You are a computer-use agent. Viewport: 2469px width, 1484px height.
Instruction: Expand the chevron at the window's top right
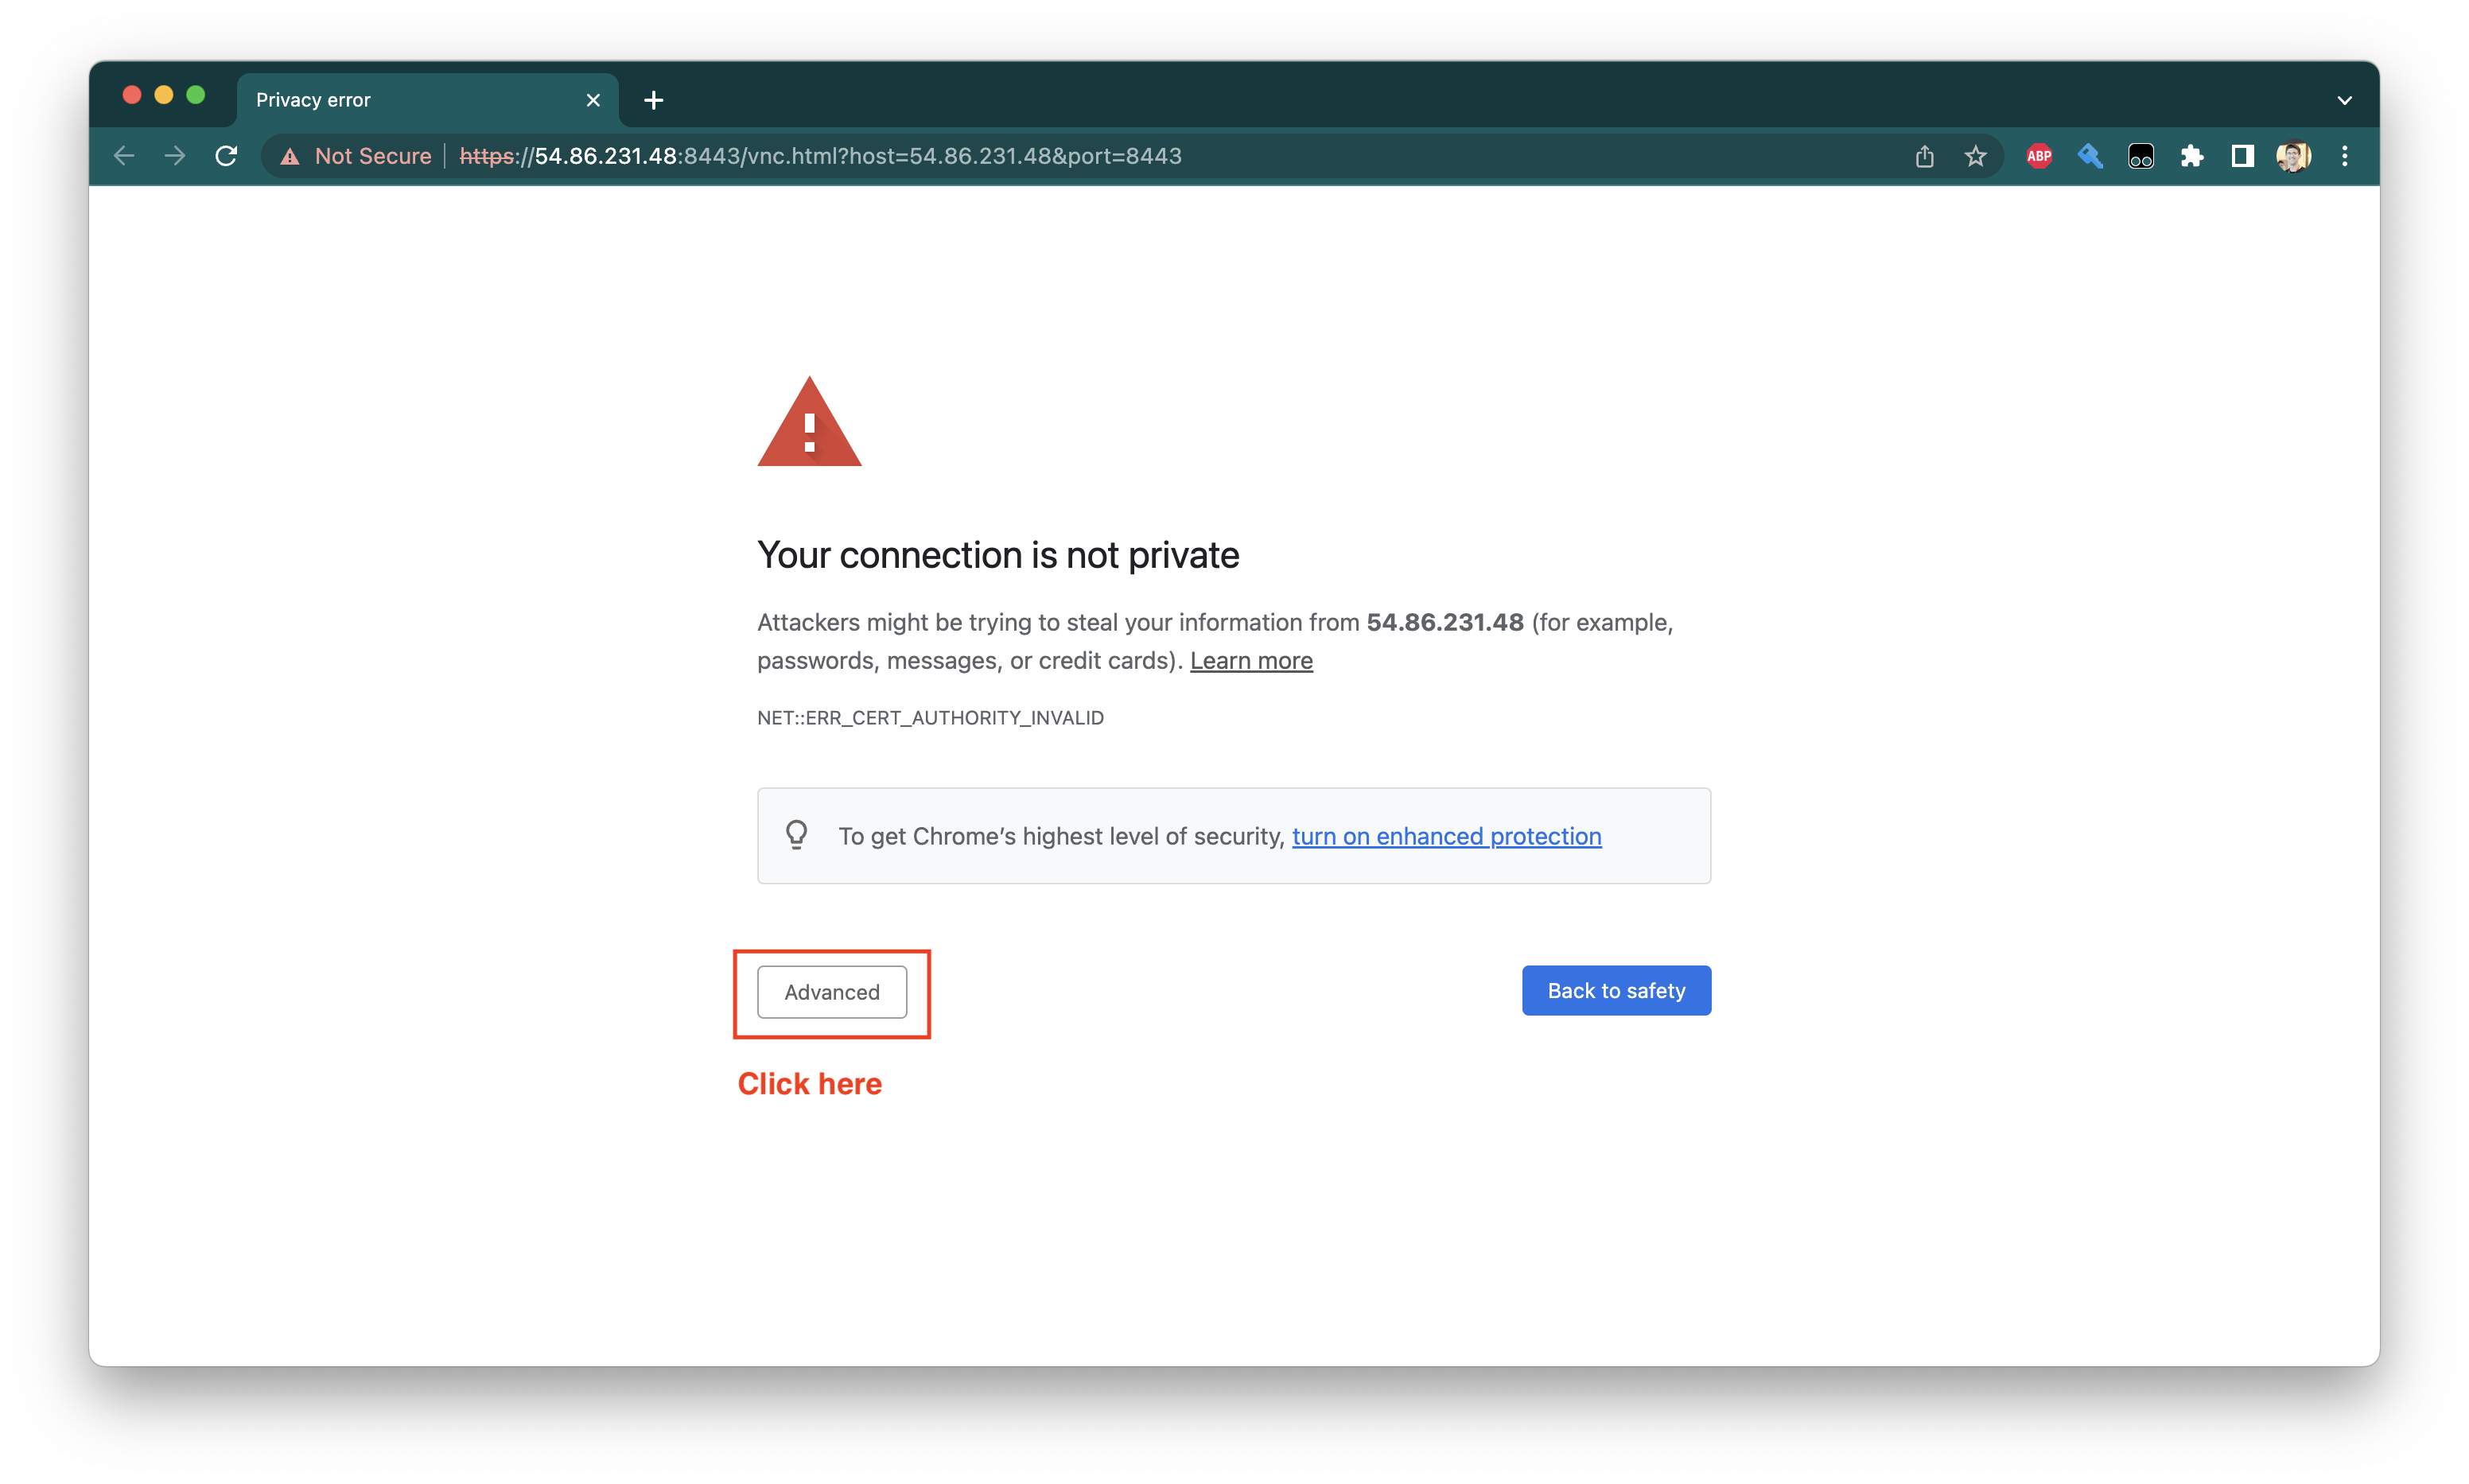[2345, 99]
